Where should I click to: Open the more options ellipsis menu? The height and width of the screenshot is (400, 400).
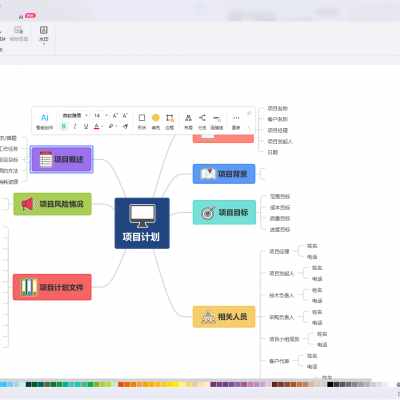click(x=236, y=121)
